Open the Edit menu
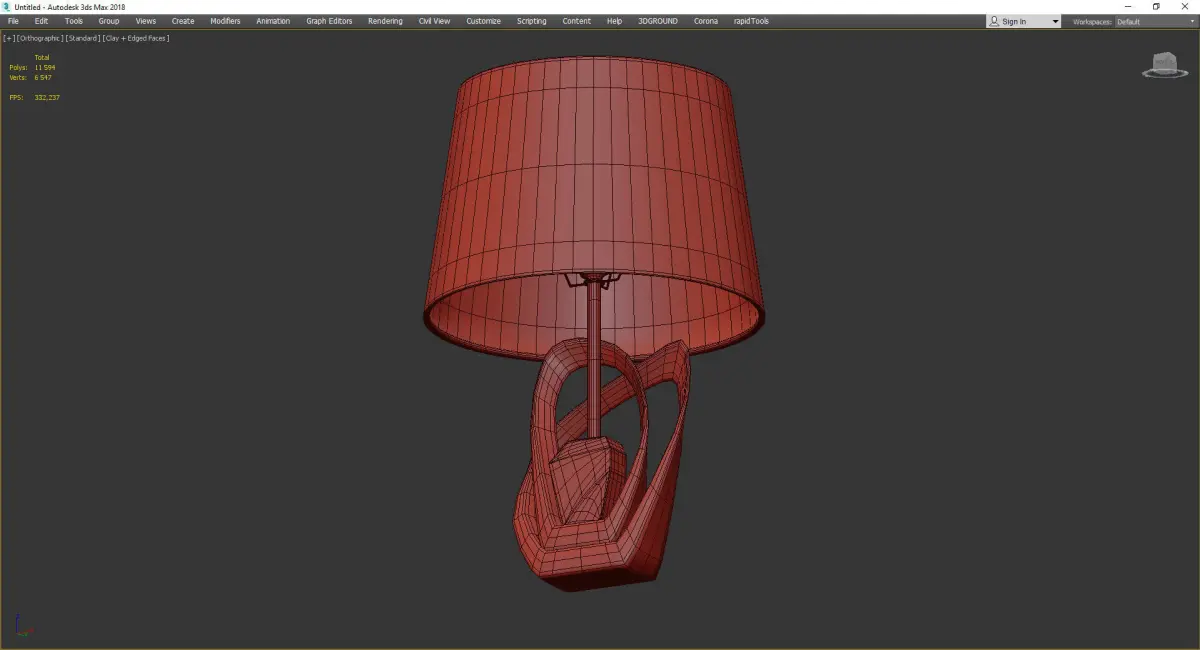The height and width of the screenshot is (650, 1200). coord(41,21)
